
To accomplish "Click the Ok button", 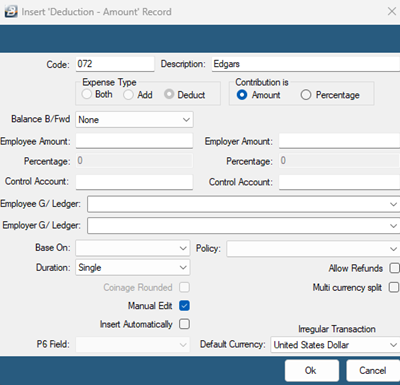I will [x=312, y=371].
